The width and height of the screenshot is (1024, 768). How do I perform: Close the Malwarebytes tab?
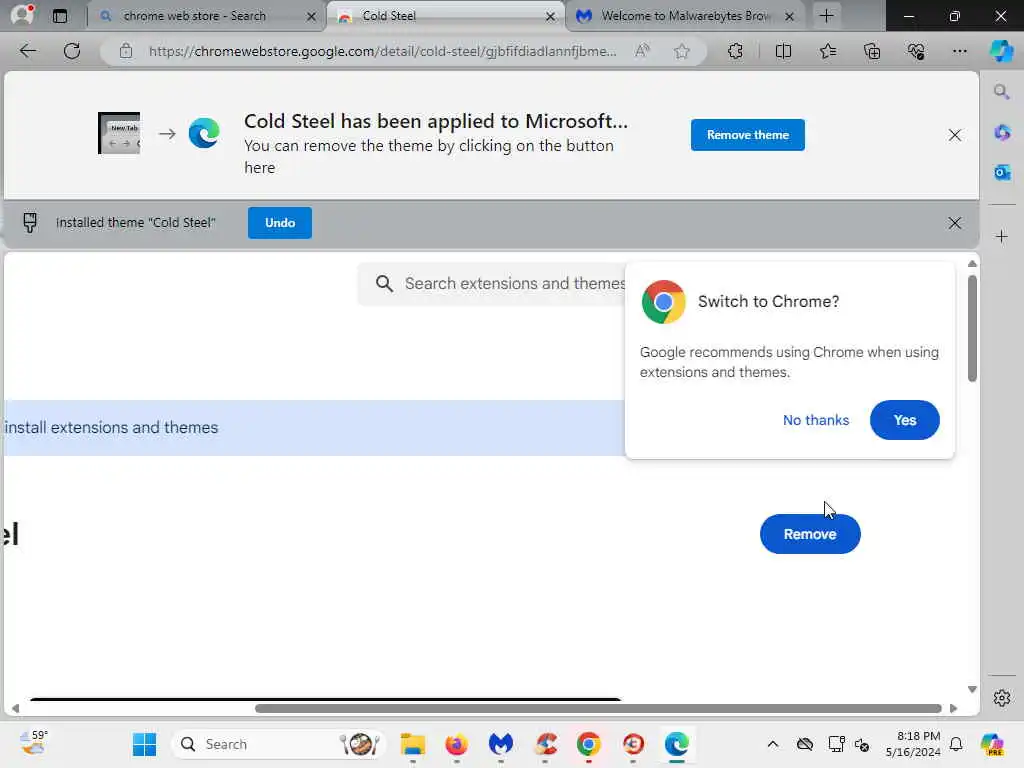click(790, 16)
